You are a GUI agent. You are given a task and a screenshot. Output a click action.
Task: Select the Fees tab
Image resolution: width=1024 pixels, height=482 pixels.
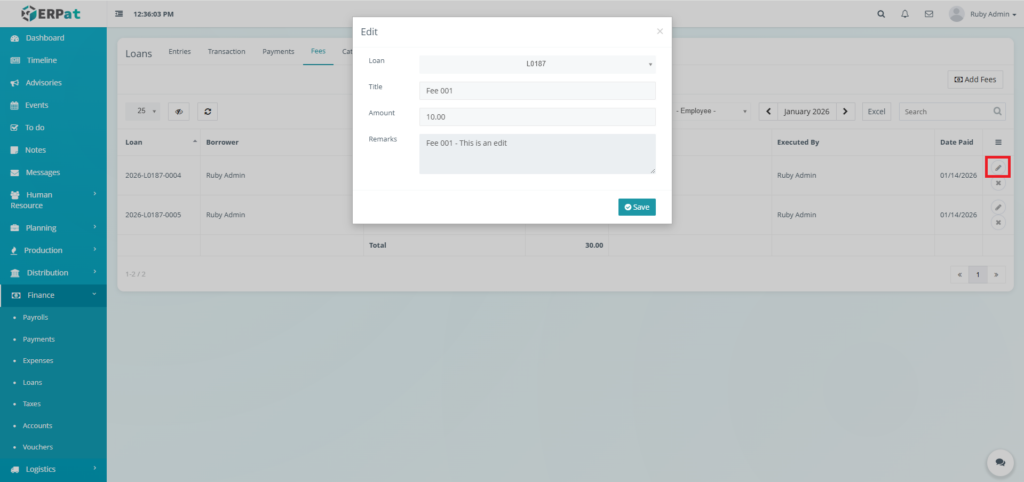pos(318,52)
